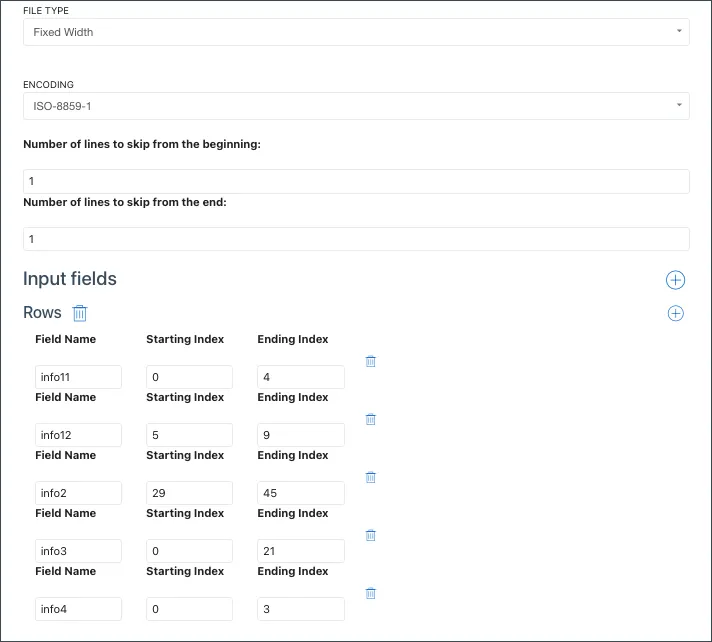Screen dimensions: 712x642
Task: Edit the info4 field name
Action: pos(78,609)
